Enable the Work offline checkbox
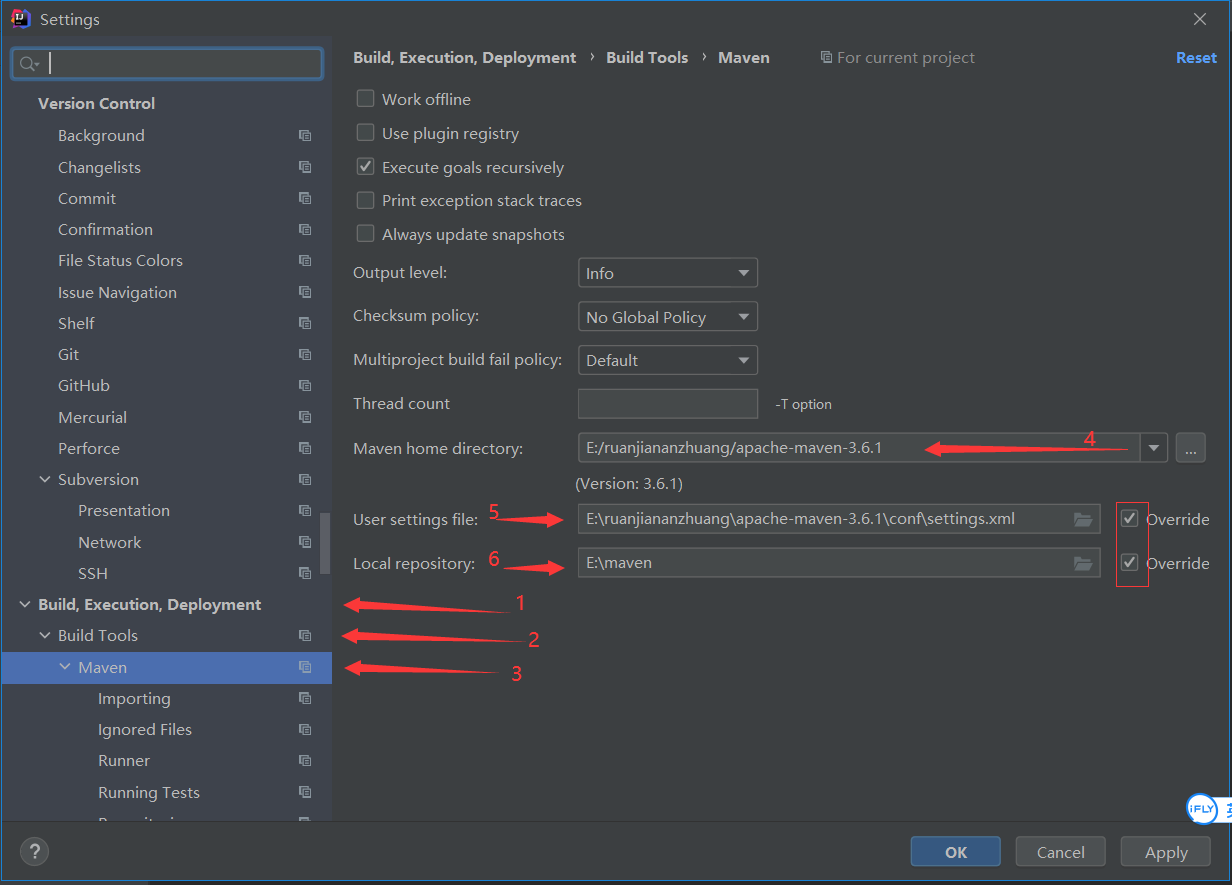This screenshot has height=885, width=1232. tap(366, 99)
